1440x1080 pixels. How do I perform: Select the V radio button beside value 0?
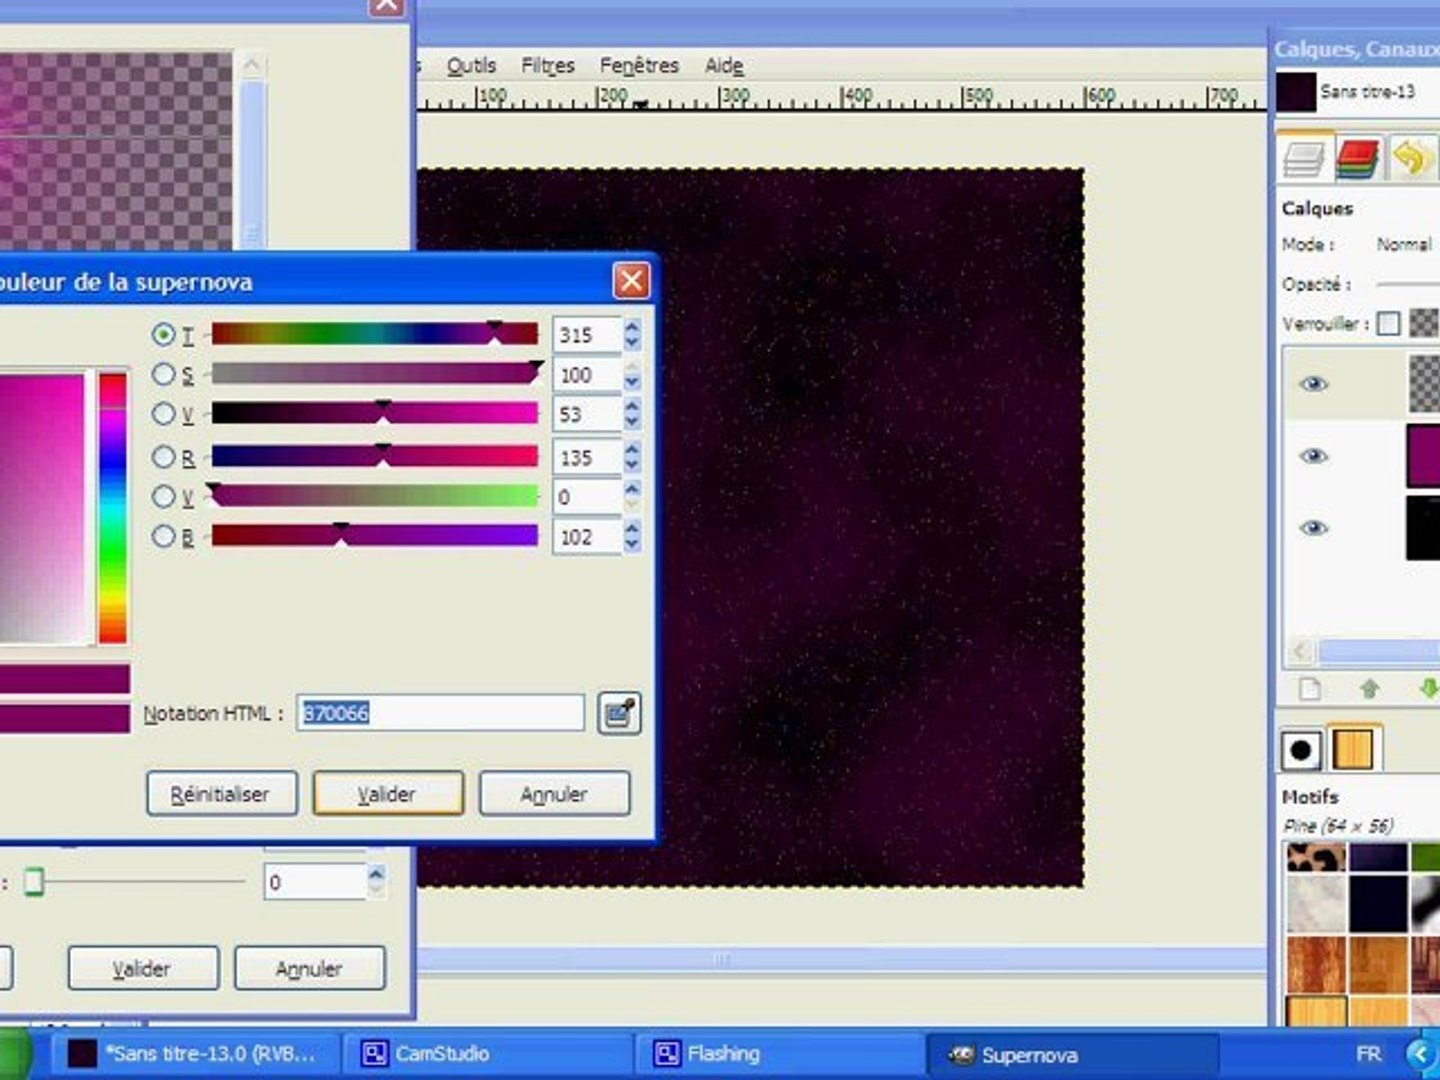163,497
